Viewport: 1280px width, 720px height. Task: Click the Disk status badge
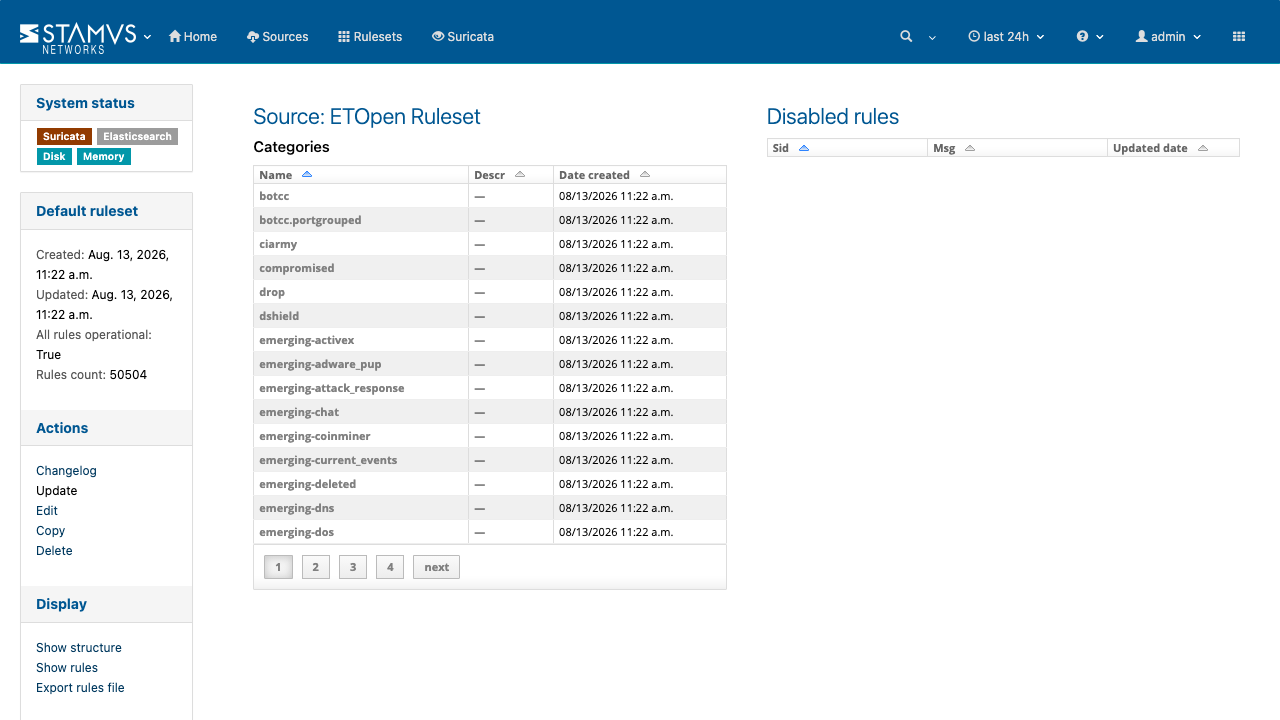54,156
